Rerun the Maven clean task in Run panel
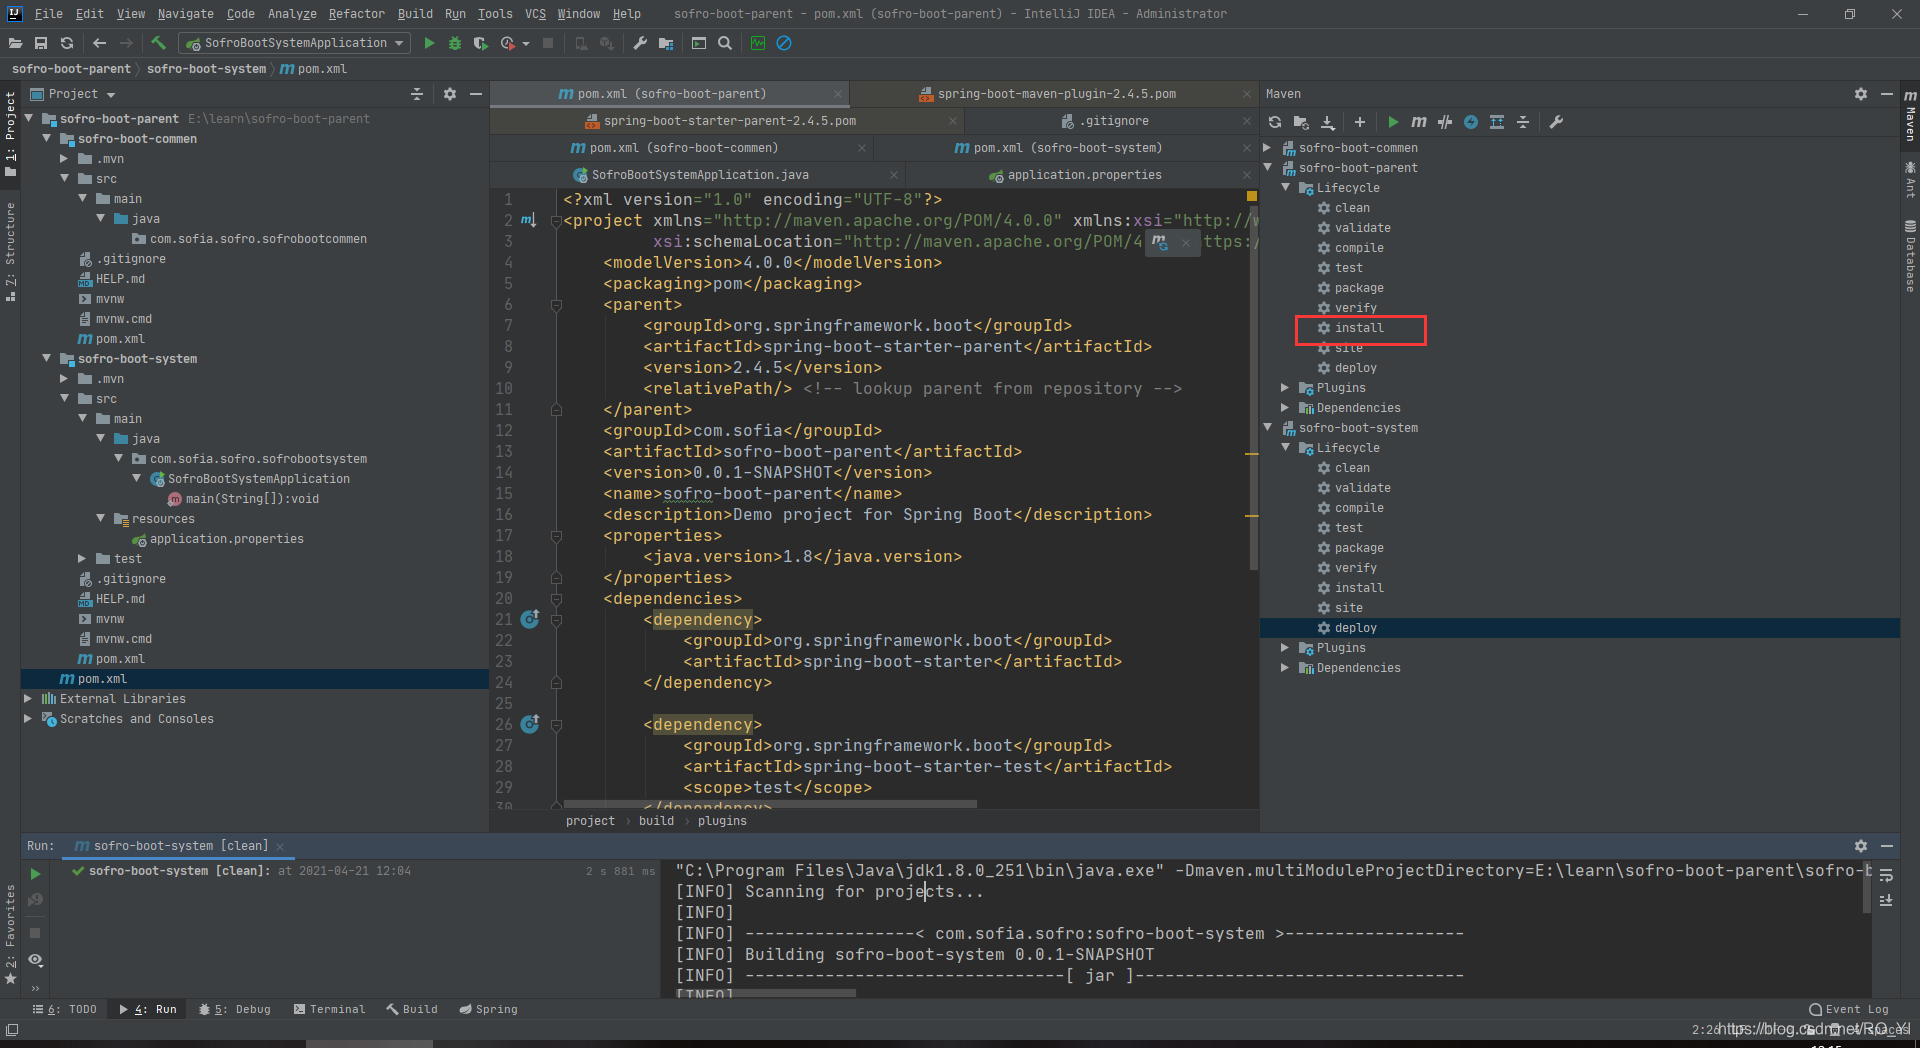Screen dimensions: 1920x1048 [x=35, y=874]
